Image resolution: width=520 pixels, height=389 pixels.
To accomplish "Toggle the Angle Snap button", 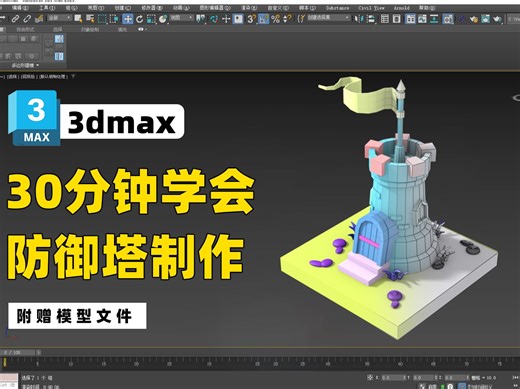I will [x=263, y=19].
